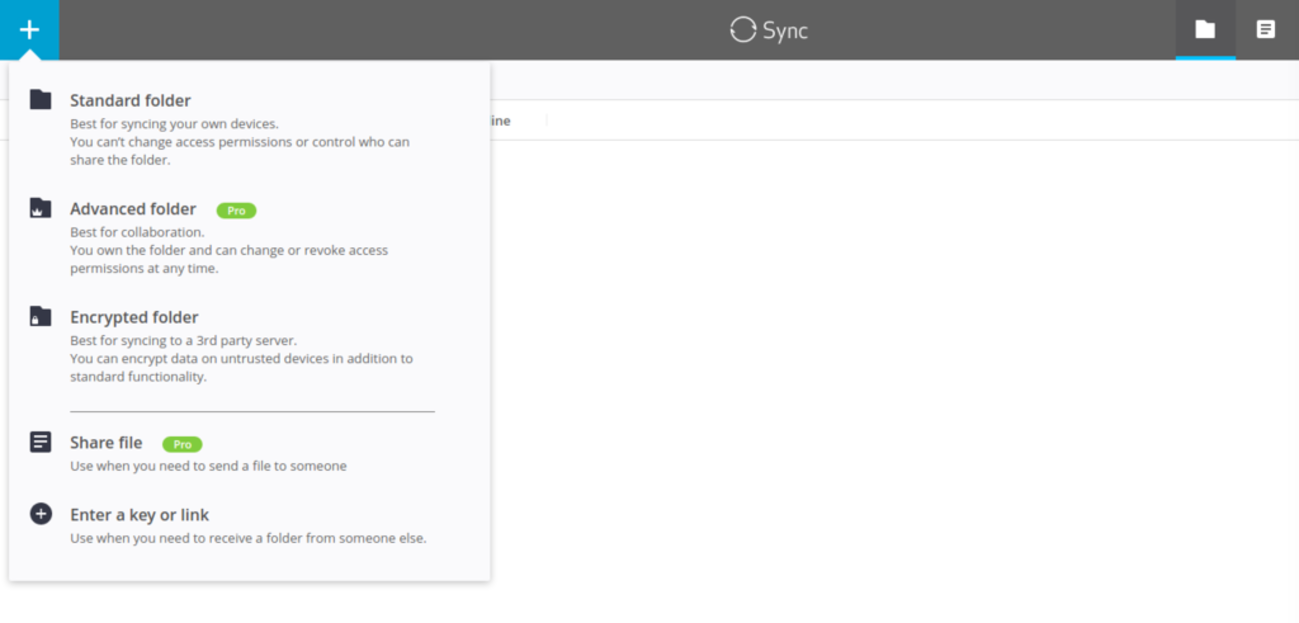Image resolution: width=1299 pixels, height=623 pixels.
Task: Click Pro badge next to Advanced folder
Action: click(236, 210)
